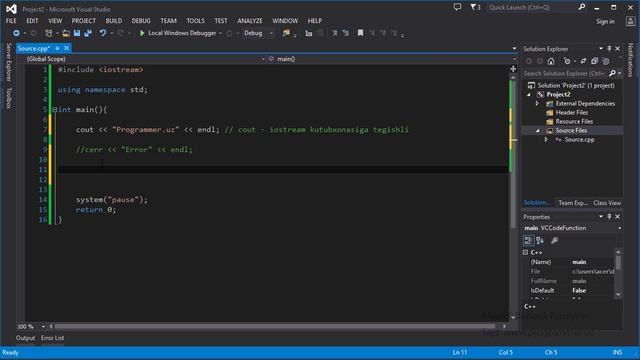This screenshot has height=360, width=640.
Task: Click the Find in Files toolbar icon
Action: pyautogui.click(x=286, y=33)
